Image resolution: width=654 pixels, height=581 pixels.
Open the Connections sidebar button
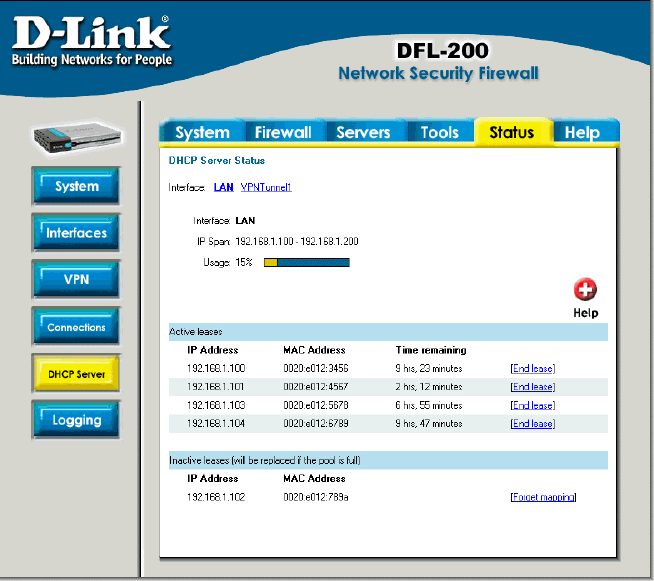pos(76,327)
